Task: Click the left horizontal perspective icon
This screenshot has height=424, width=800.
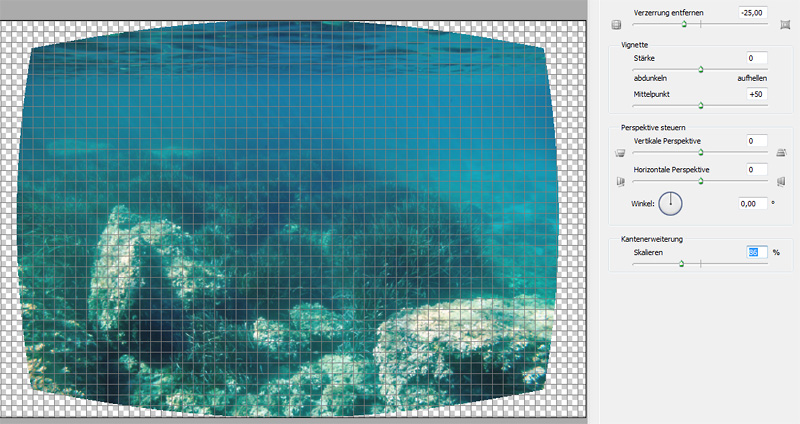Action: tap(620, 181)
